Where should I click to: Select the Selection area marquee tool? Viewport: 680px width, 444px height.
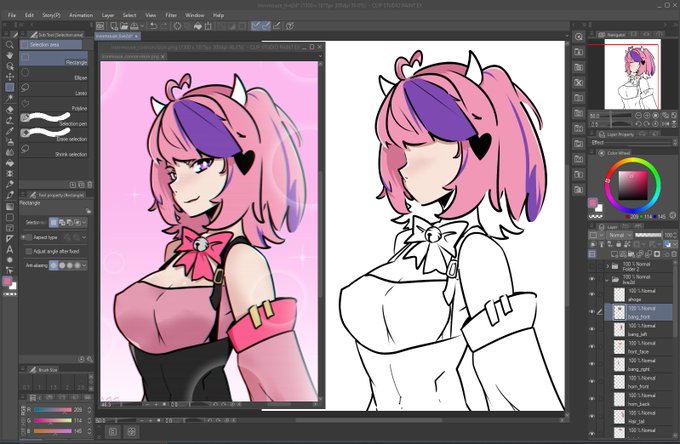click(x=9, y=87)
